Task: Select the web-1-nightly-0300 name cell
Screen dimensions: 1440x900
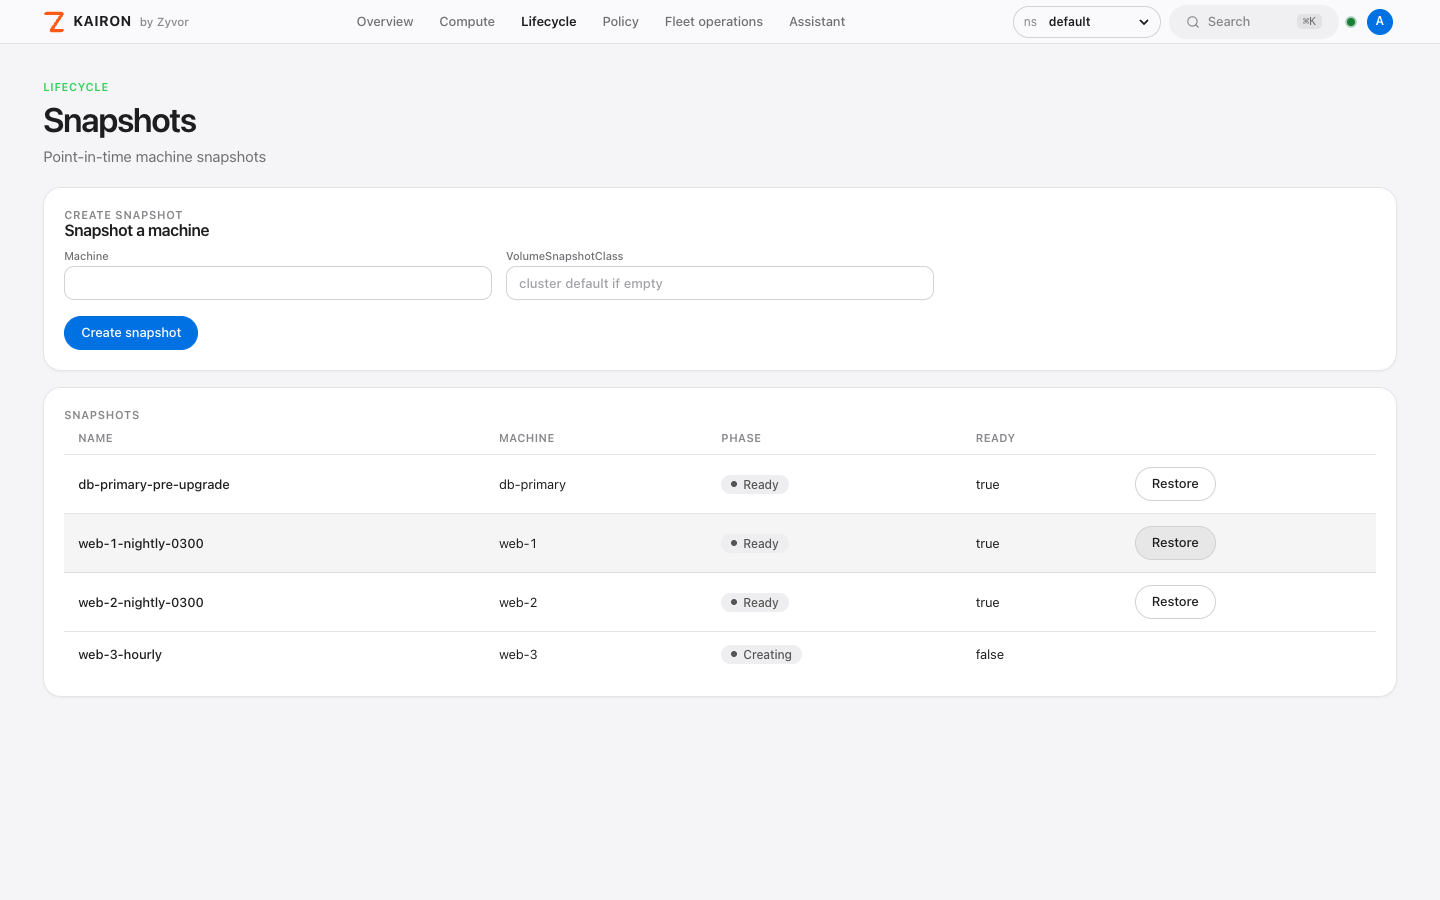Action: point(141,544)
